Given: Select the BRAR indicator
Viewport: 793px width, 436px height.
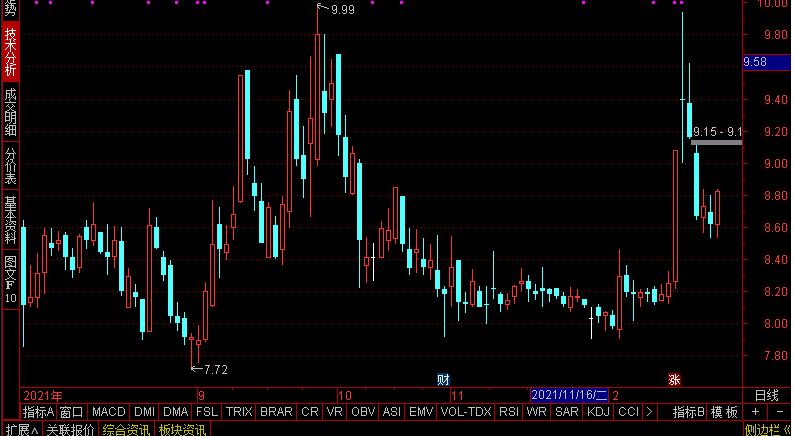Looking at the screenshot, I should coord(276,412).
